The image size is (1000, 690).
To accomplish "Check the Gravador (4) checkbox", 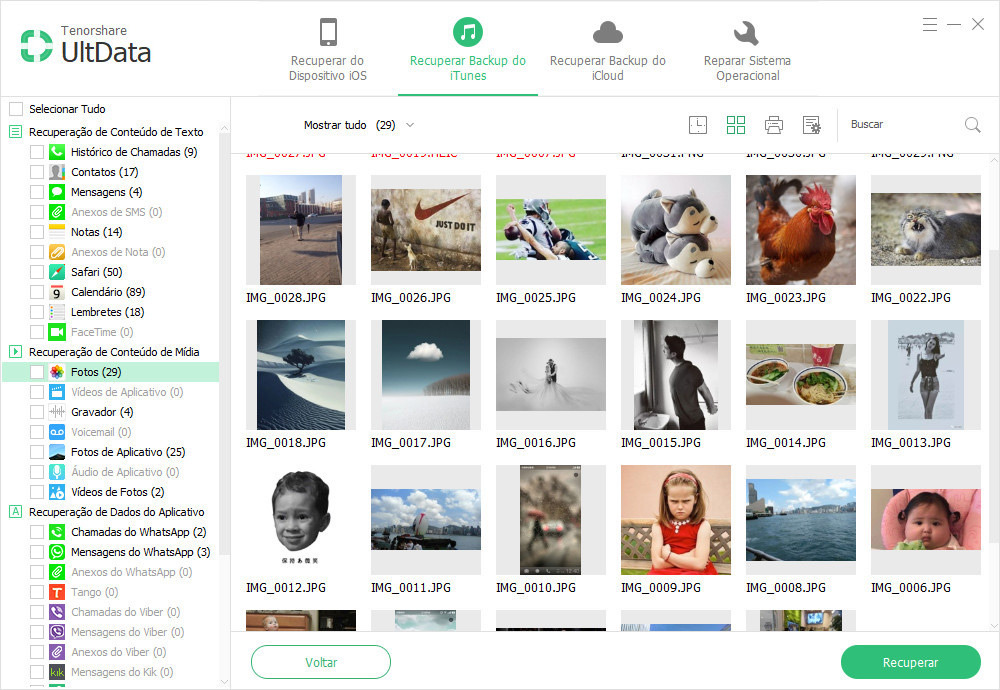I will click(37, 412).
